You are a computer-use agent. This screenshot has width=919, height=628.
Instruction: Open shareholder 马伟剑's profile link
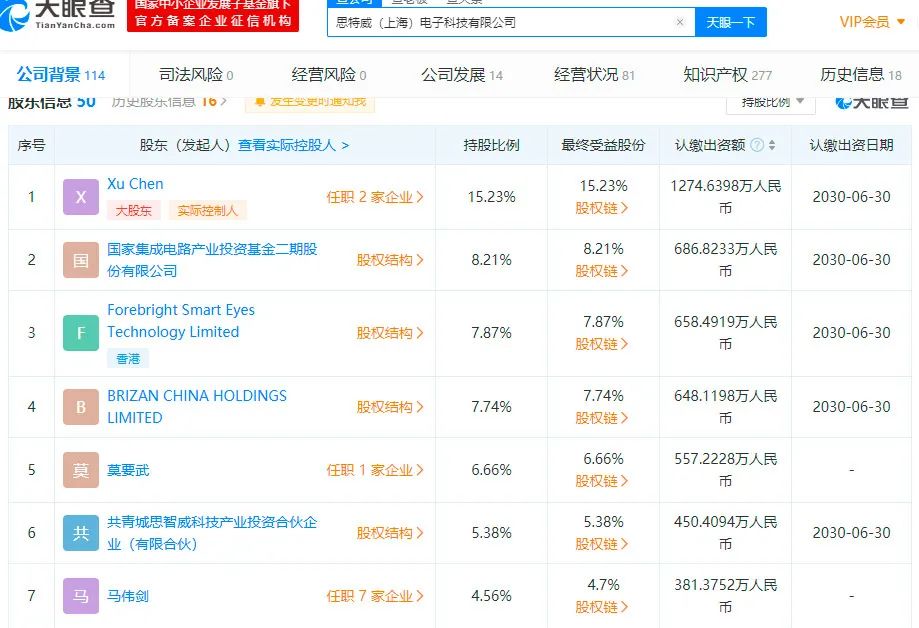tap(128, 596)
